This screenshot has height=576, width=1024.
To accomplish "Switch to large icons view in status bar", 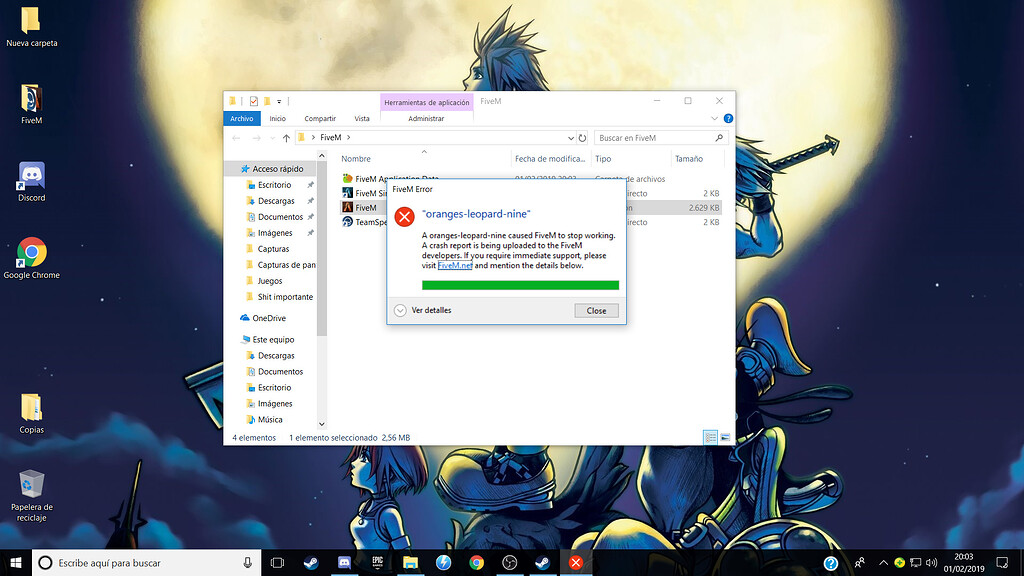I will (725, 438).
